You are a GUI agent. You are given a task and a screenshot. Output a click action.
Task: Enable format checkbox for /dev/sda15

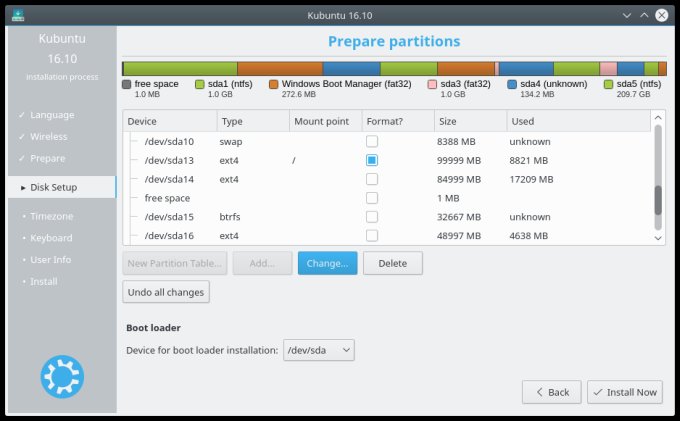pos(372,217)
